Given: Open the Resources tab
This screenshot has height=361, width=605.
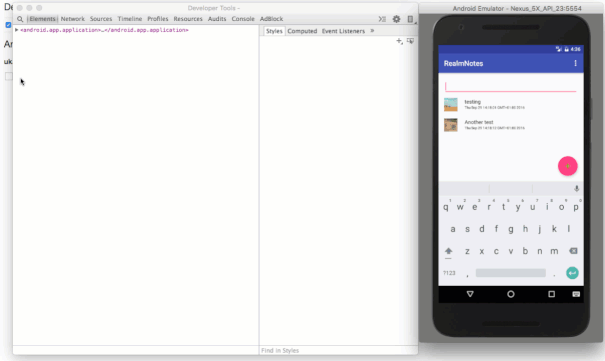Looking at the screenshot, I should point(188,19).
